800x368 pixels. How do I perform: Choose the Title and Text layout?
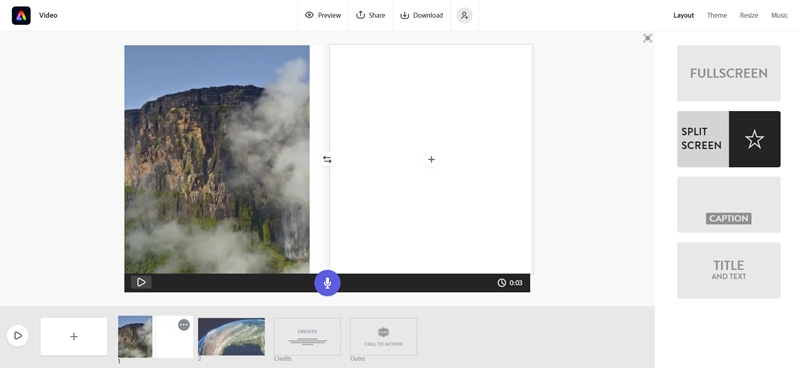click(729, 270)
